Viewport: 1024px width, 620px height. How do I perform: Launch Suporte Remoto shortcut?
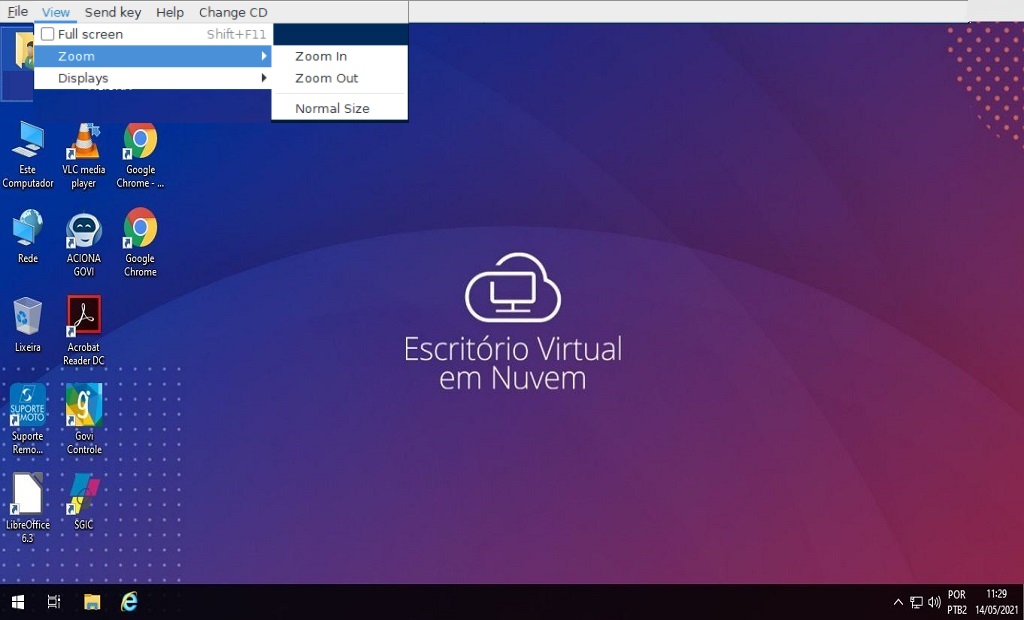pyautogui.click(x=28, y=405)
